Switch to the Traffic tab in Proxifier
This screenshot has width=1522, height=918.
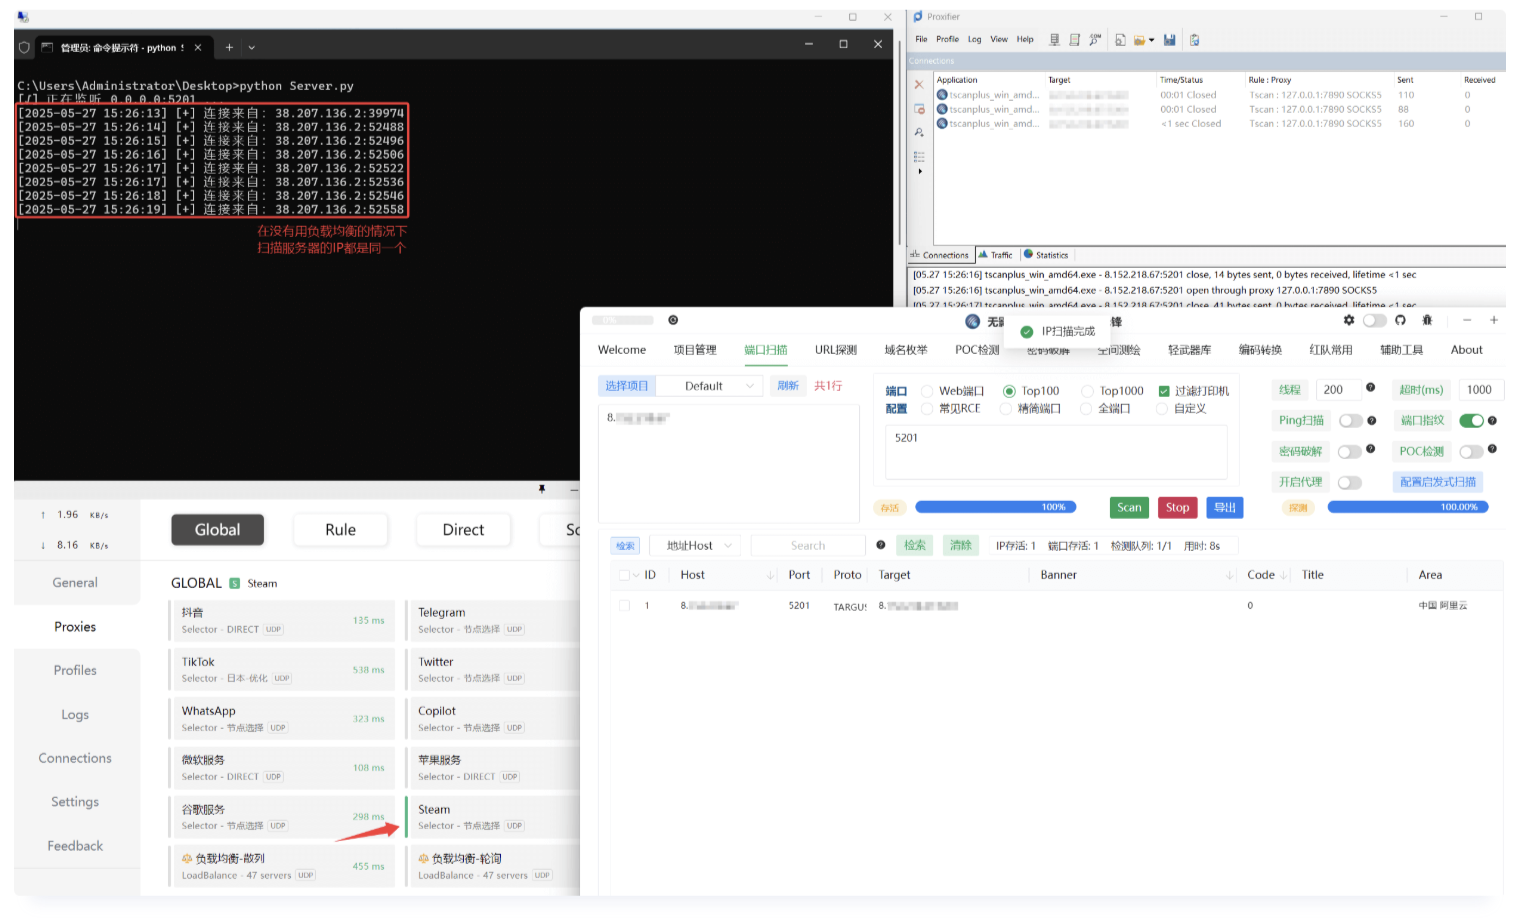pyautogui.click(x=995, y=255)
